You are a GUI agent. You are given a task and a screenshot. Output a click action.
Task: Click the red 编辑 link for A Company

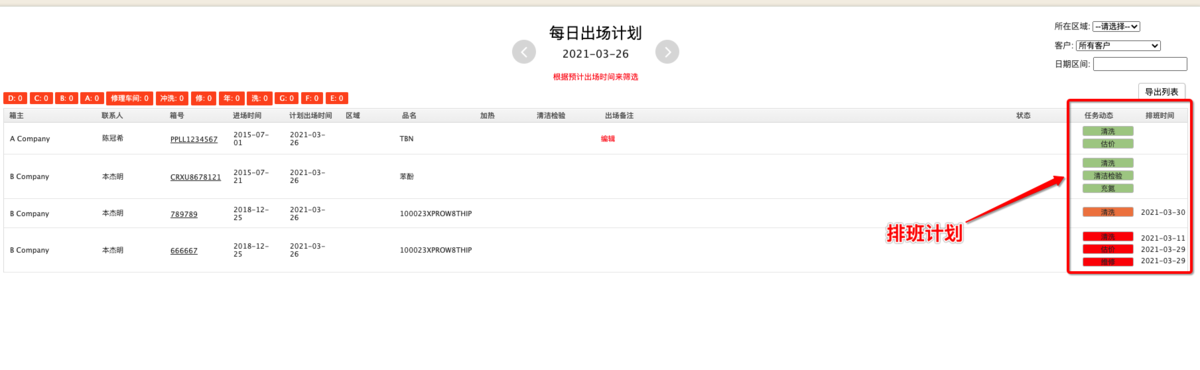coord(608,139)
